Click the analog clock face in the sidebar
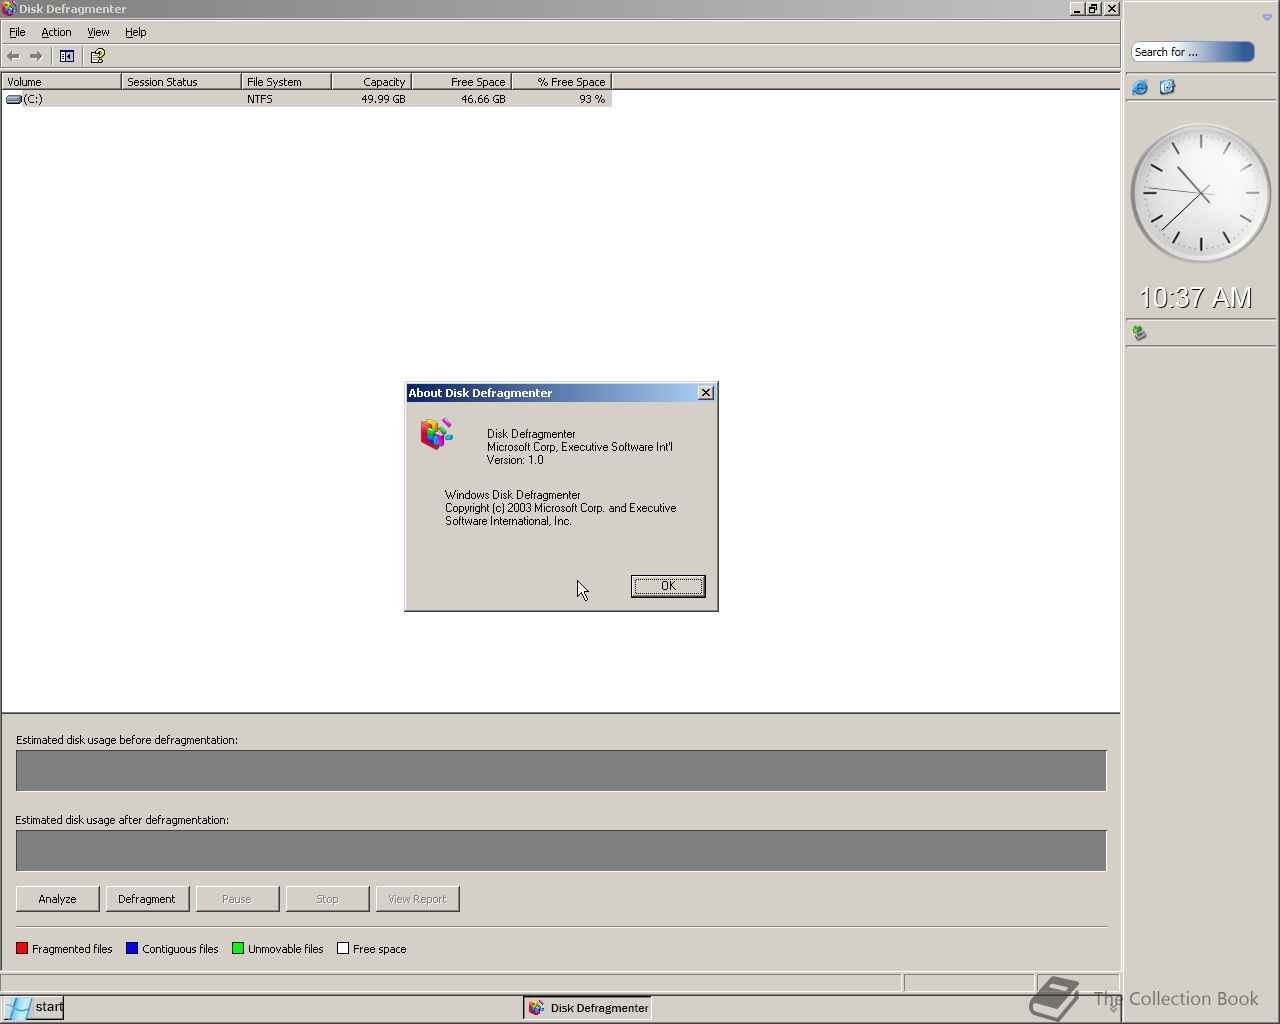 (x=1200, y=193)
